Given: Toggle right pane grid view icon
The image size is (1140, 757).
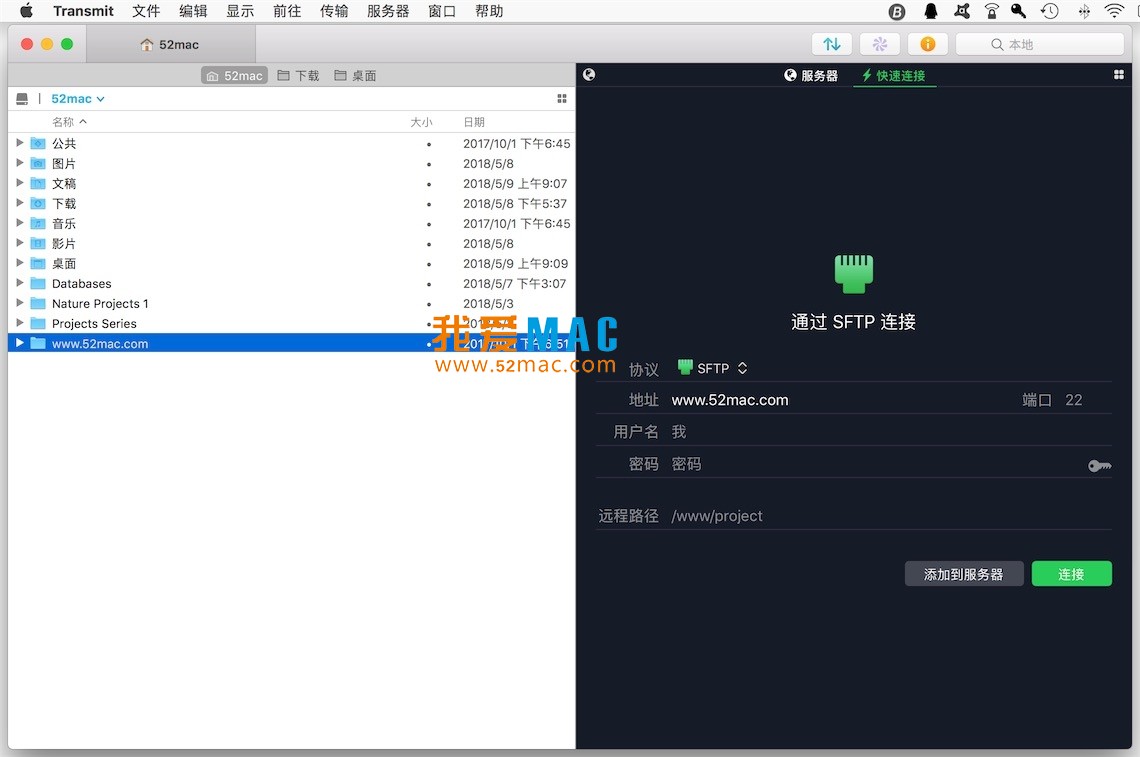Looking at the screenshot, I should (x=1119, y=75).
